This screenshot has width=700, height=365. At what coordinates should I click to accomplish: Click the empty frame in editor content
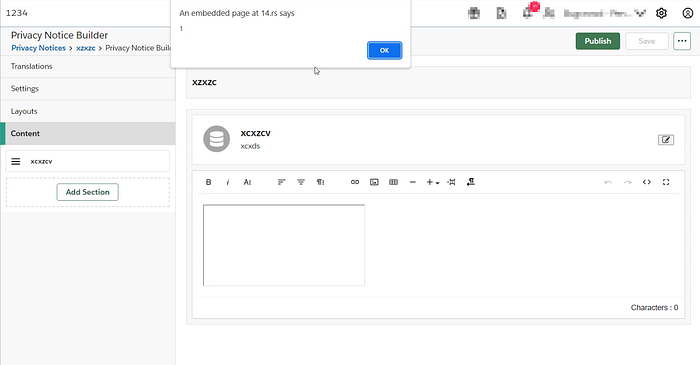284,245
